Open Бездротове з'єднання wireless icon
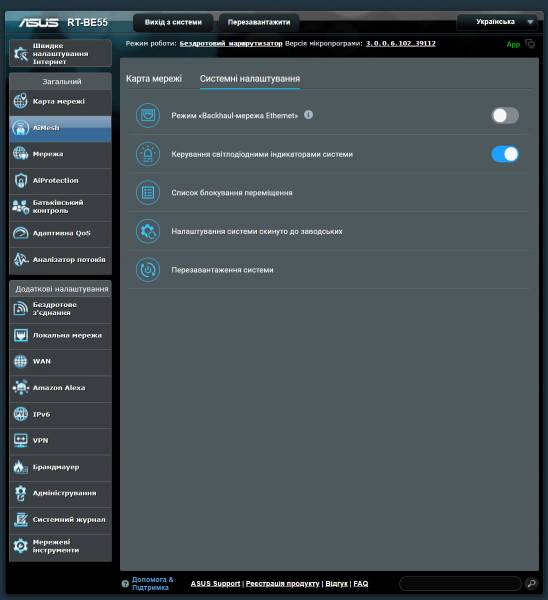This screenshot has width=548, height=600. (21, 308)
